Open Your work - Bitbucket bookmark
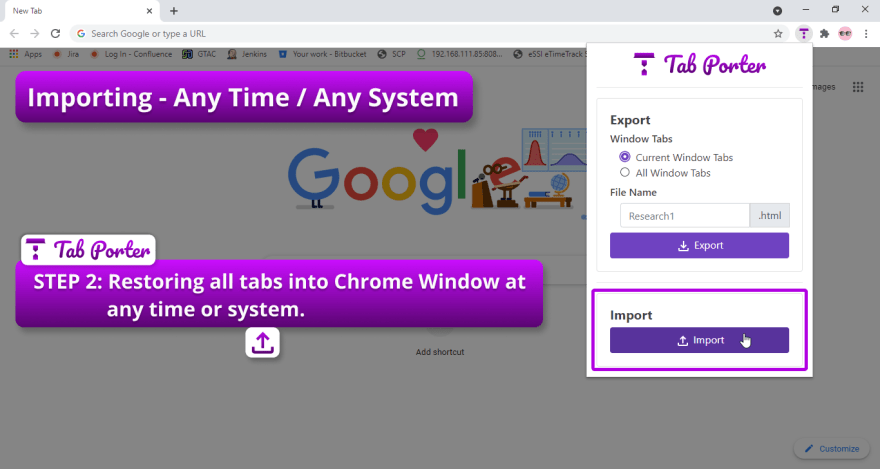880x469 pixels. tap(323, 54)
